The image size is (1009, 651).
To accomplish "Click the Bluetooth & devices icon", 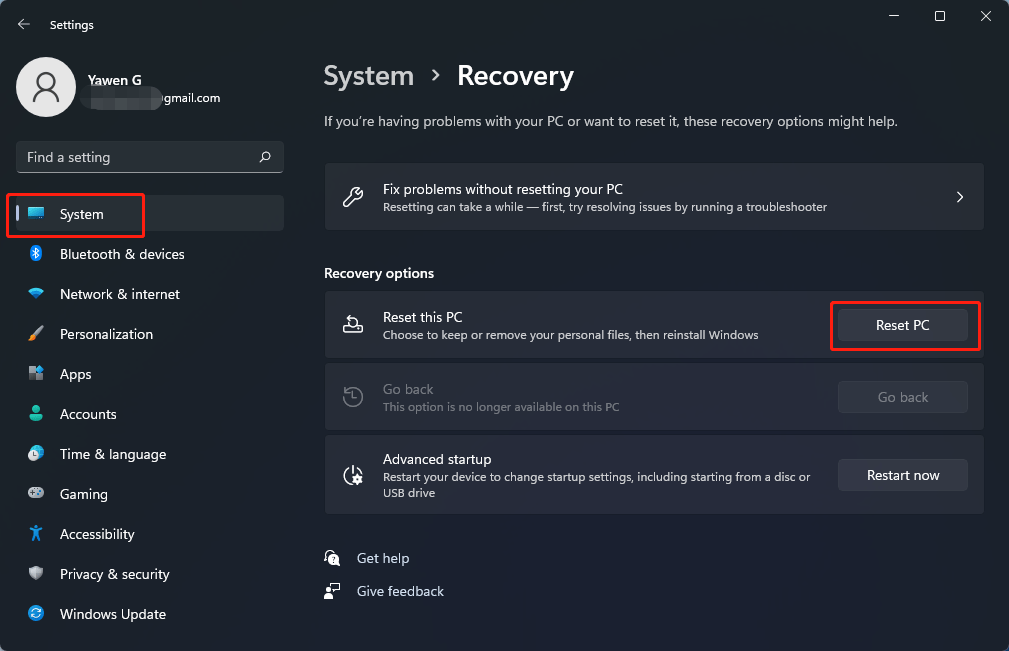I will [36, 254].
